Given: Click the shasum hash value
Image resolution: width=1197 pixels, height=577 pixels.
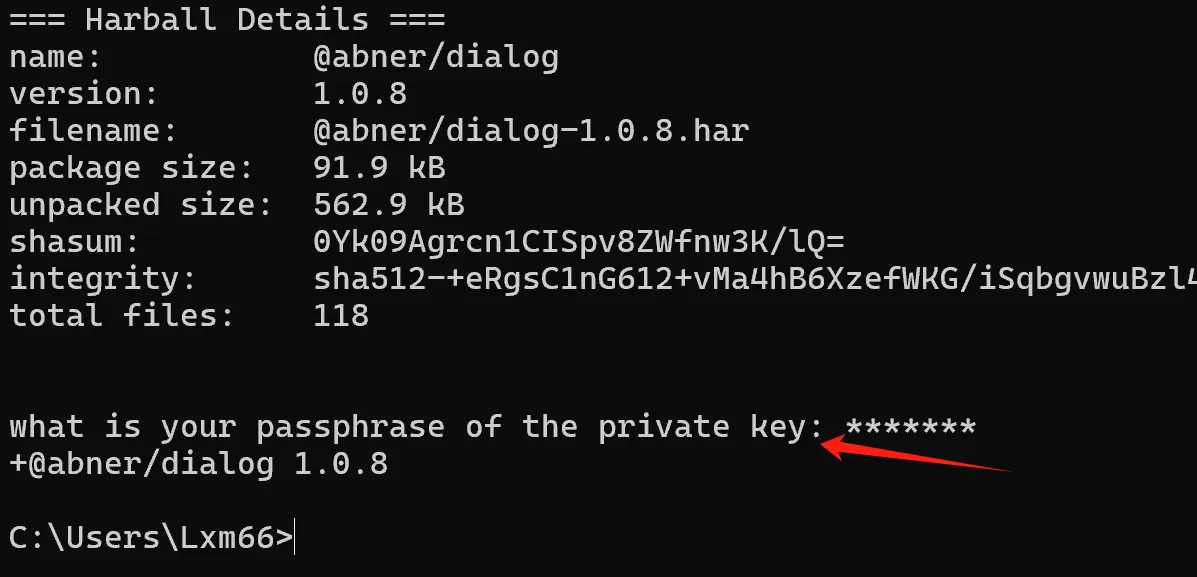Looking at the screenshot, I should (579, 242).
